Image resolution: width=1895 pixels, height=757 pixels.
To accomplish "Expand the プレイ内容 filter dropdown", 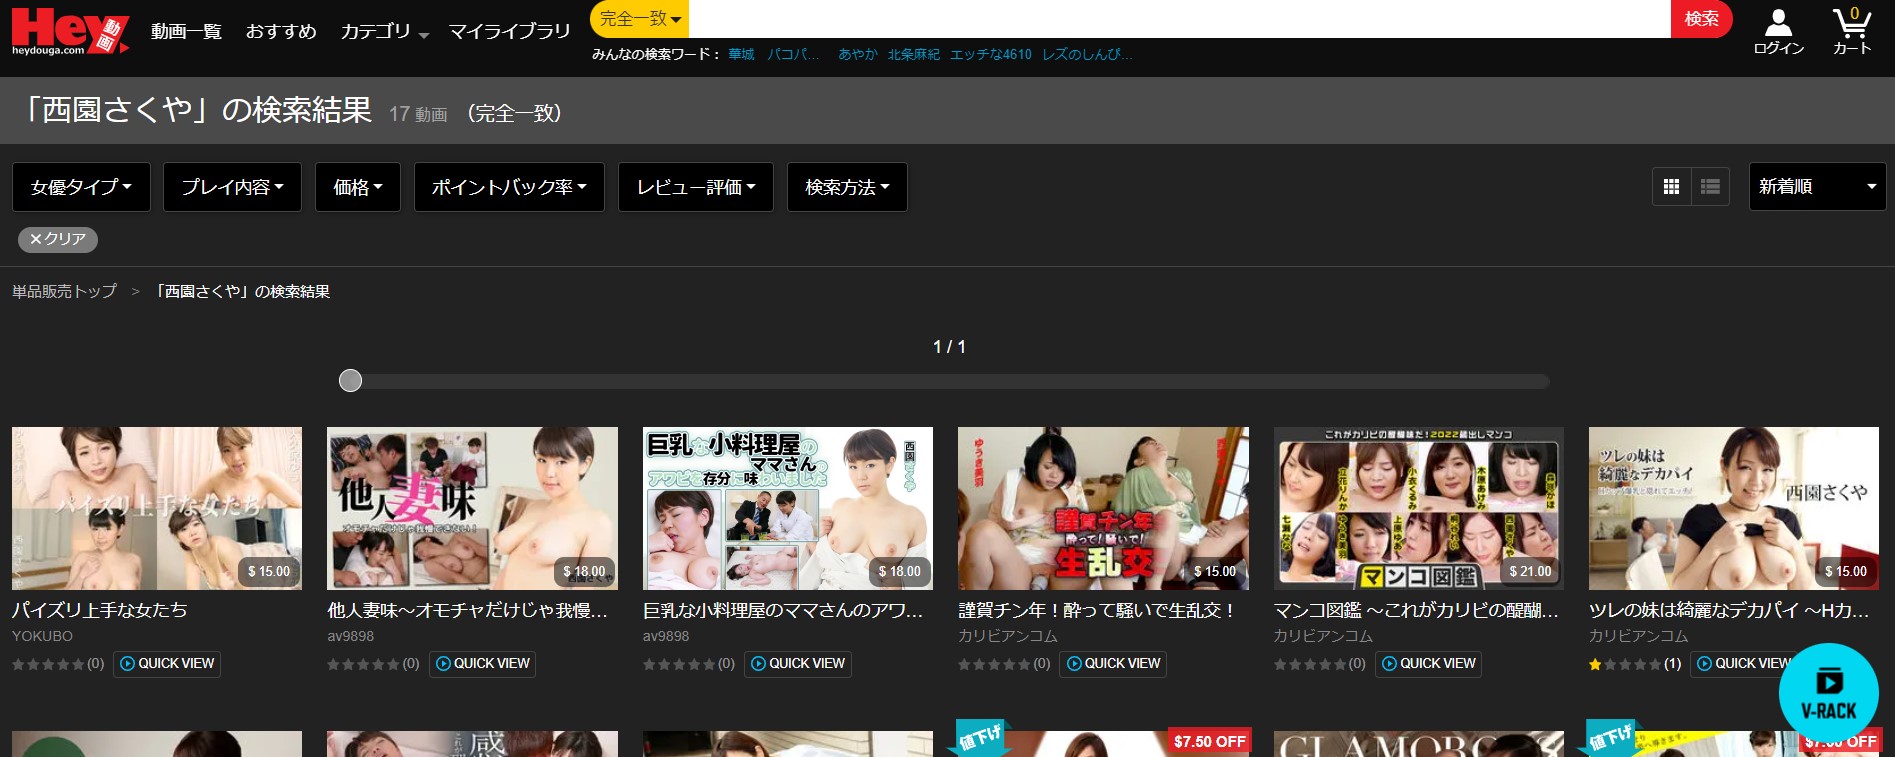I will tap(232, 187).
